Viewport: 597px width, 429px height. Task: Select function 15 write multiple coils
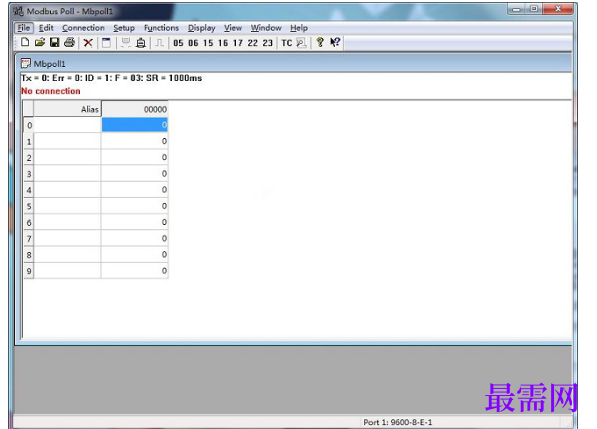208,43
